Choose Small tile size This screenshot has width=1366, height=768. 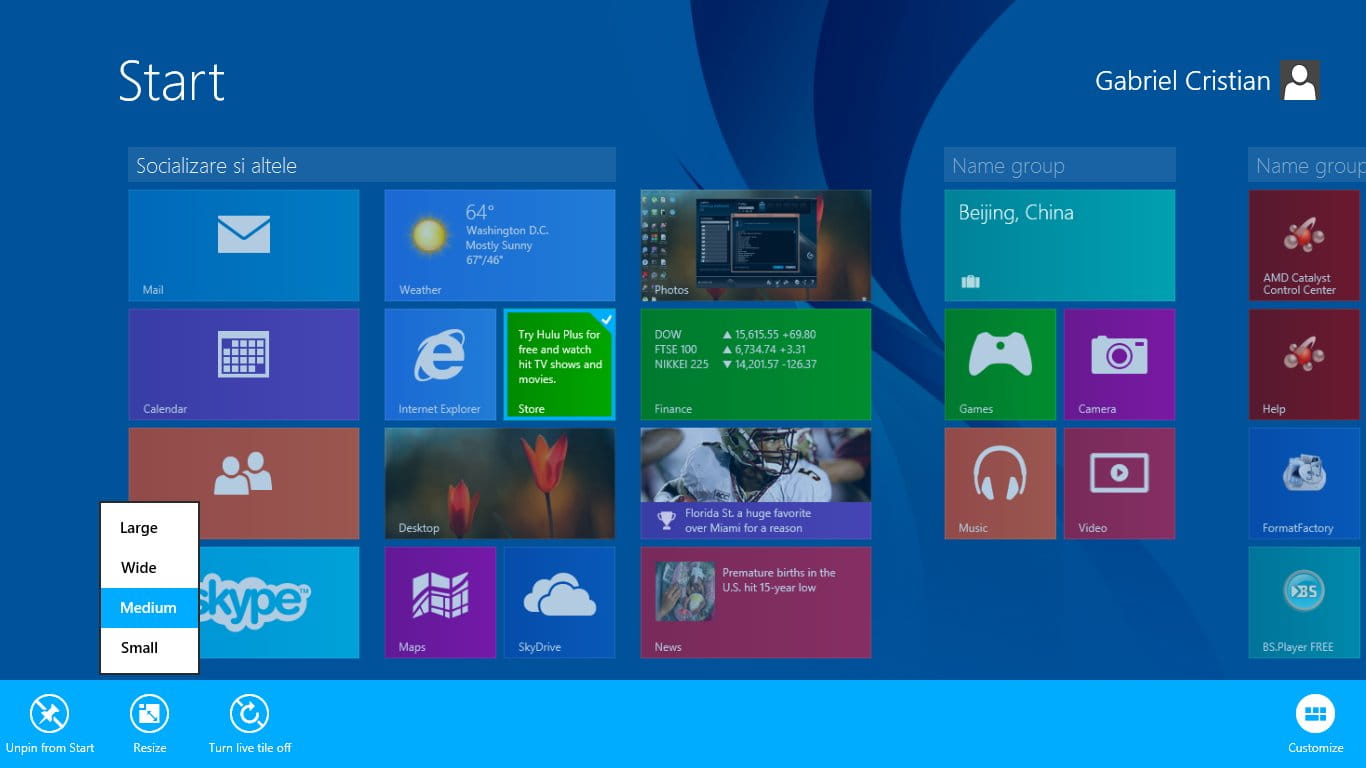coord(150,648)
